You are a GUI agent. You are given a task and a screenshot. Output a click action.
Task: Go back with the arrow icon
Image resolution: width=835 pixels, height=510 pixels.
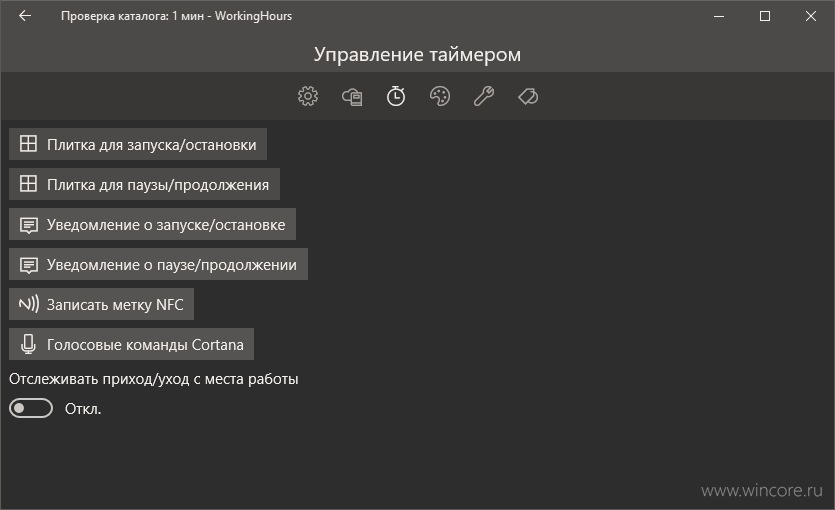25,16
